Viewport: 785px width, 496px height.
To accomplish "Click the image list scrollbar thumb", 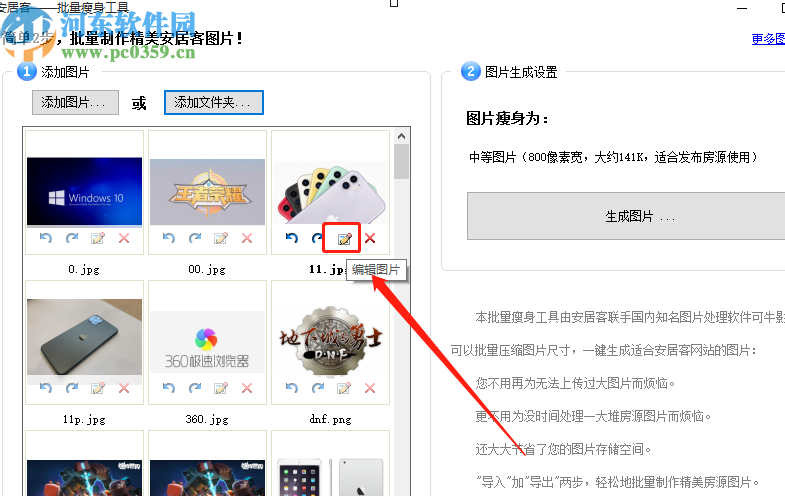I will click(401, 161).
